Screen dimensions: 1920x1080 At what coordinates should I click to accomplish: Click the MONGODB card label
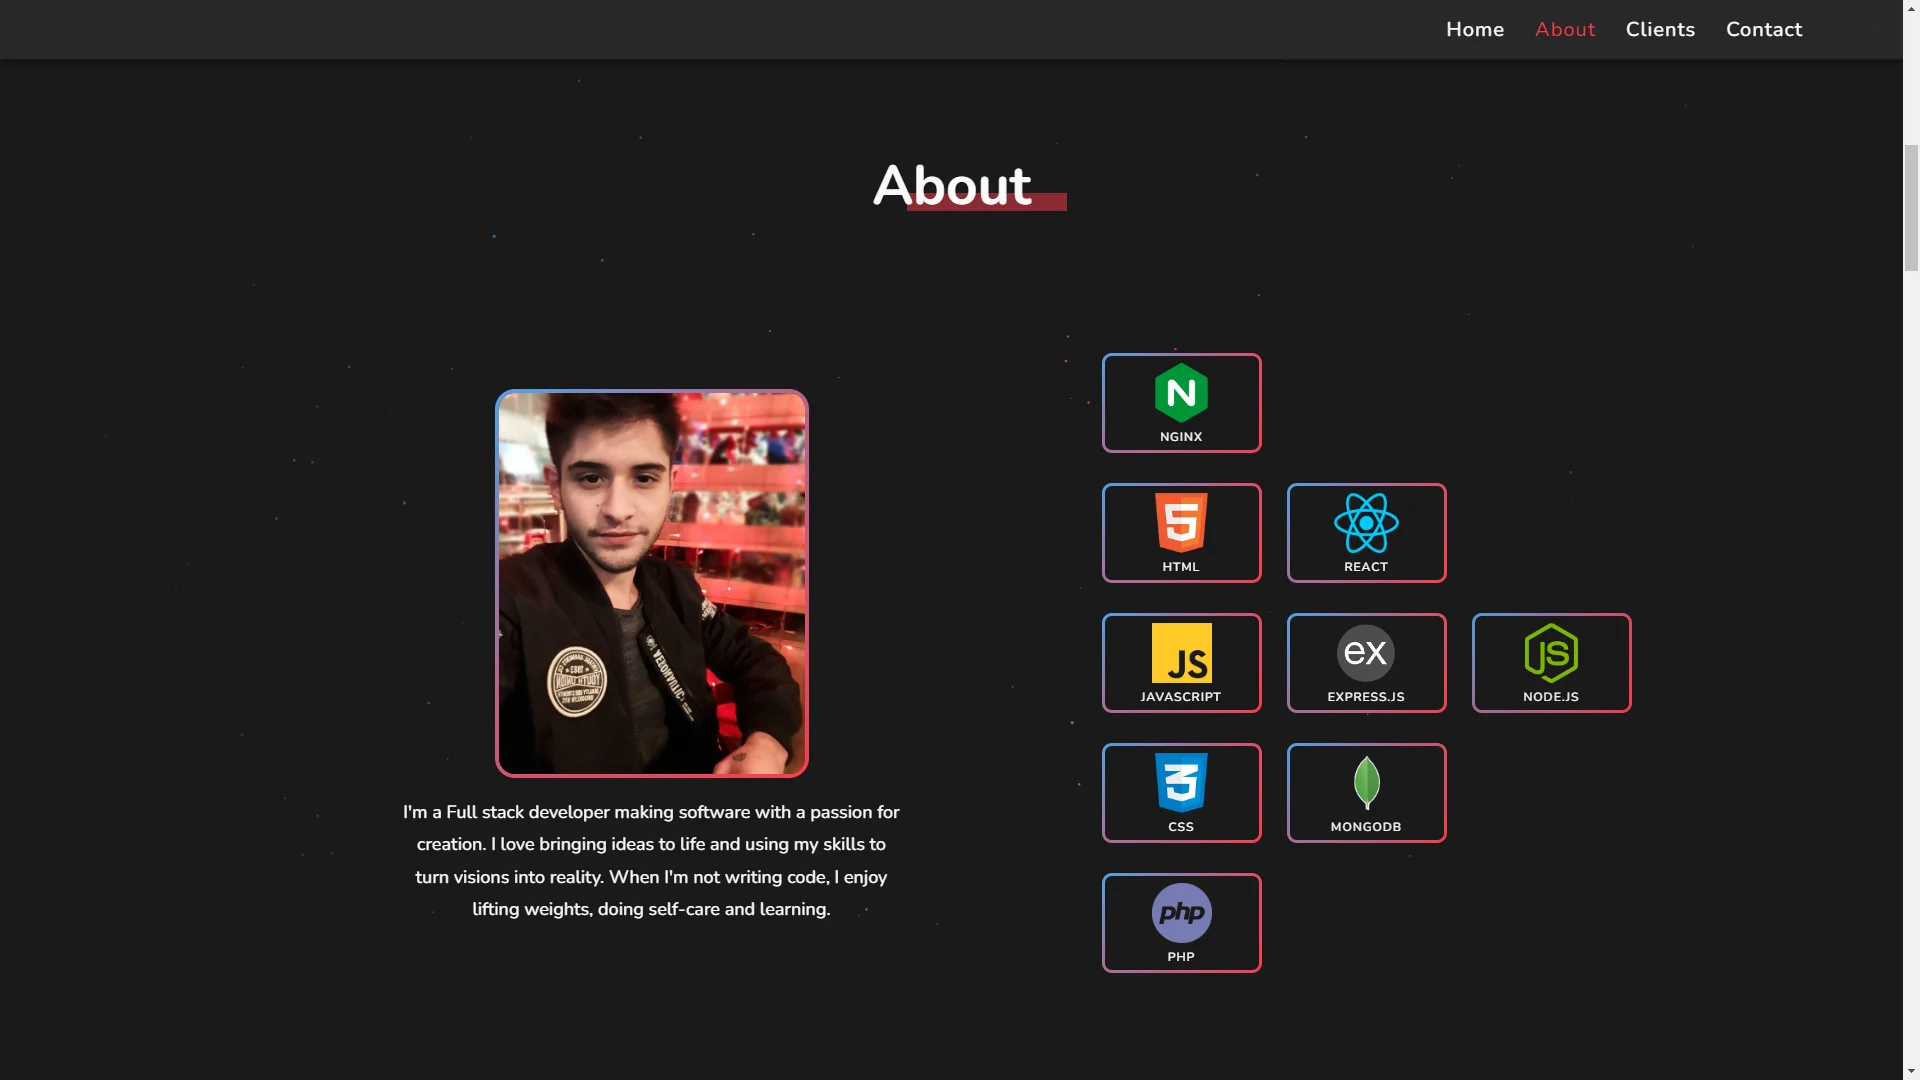pyautogui.click(x=1366, y=827)
